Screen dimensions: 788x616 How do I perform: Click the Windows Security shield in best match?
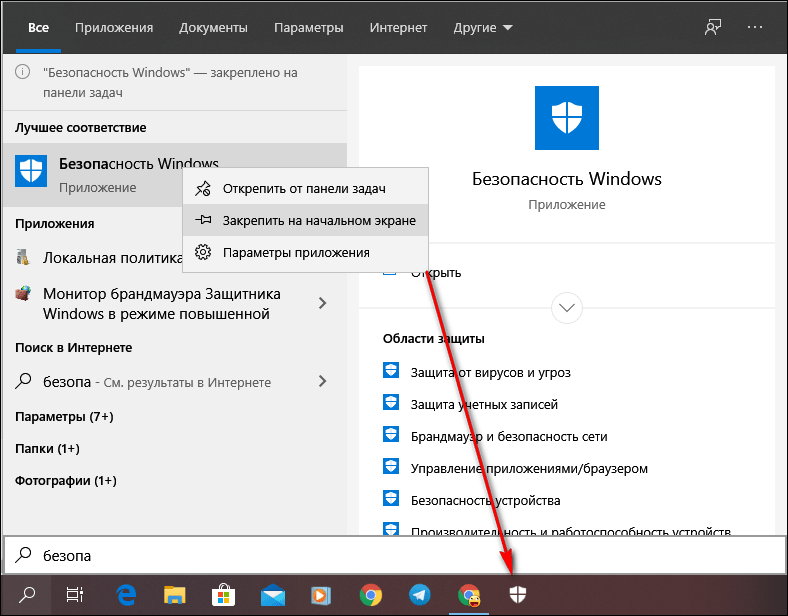point(31,171)
